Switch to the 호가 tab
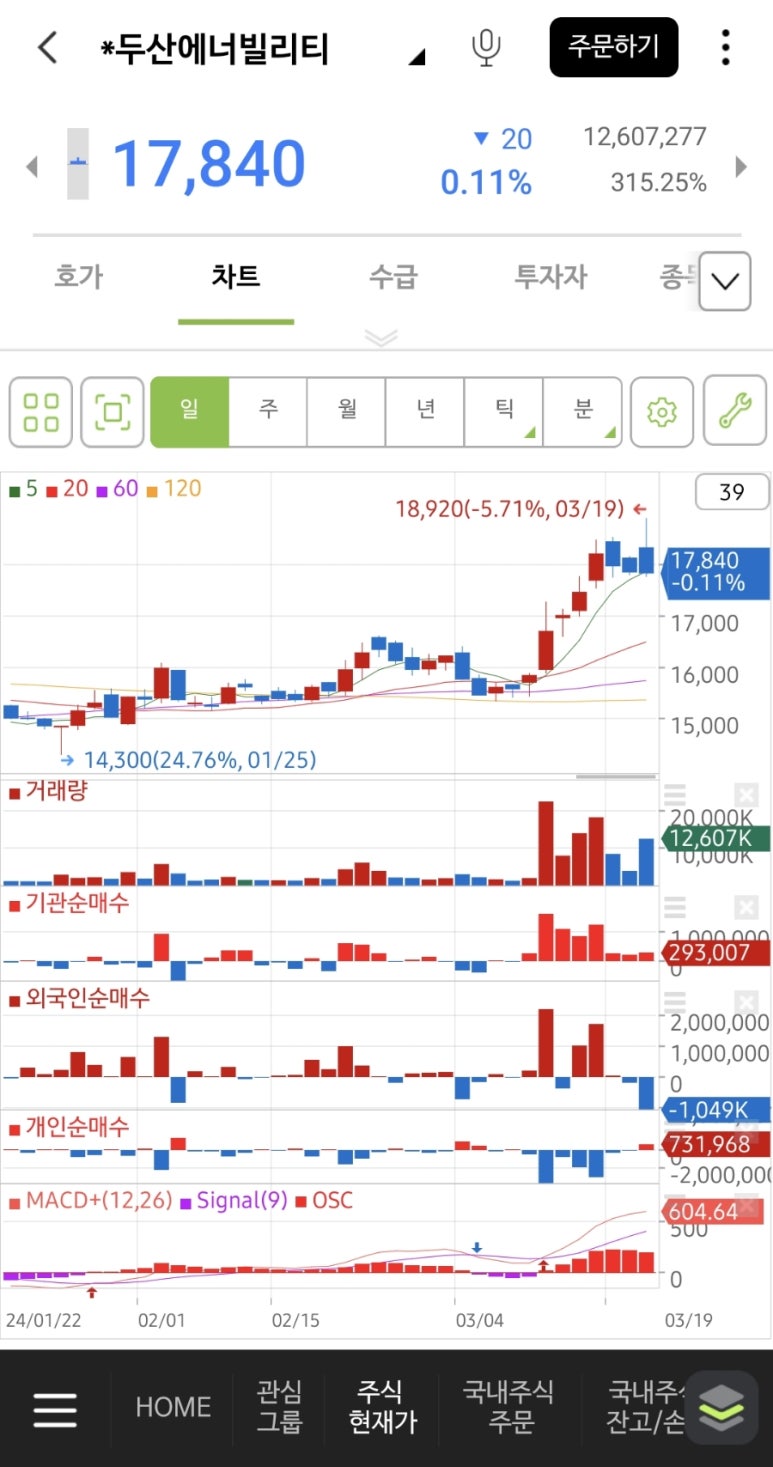This screenshot has height=1467, width=773. (78, 276)
